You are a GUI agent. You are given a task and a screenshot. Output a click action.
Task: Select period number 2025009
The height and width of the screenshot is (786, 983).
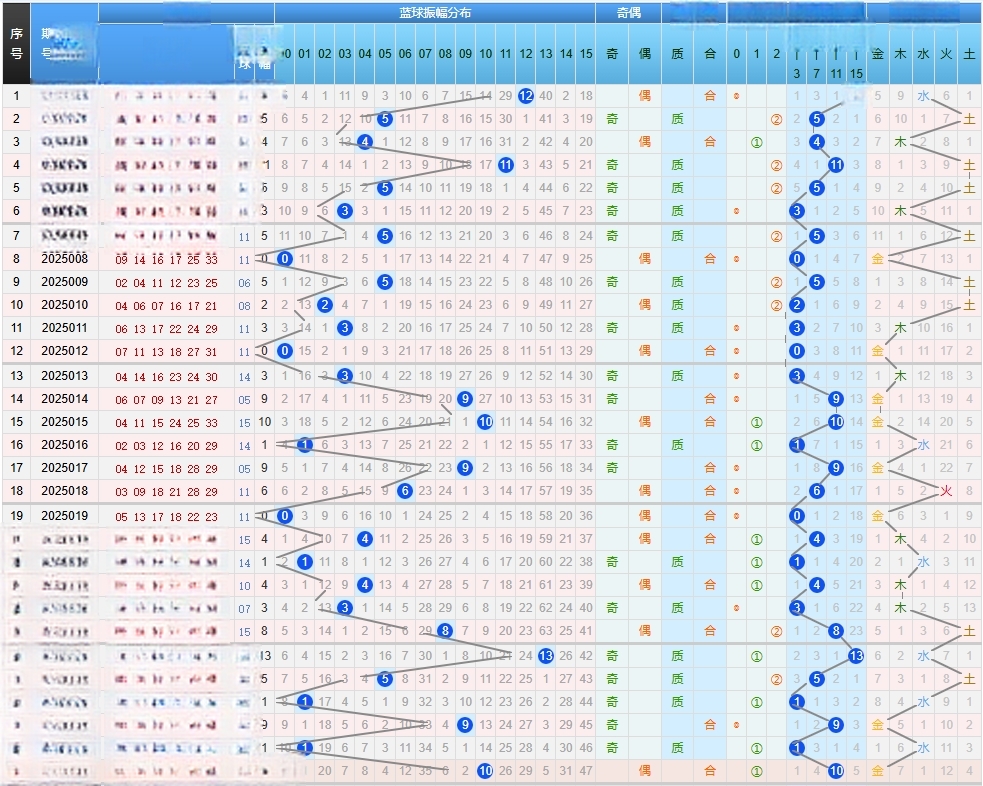point(65,281)
